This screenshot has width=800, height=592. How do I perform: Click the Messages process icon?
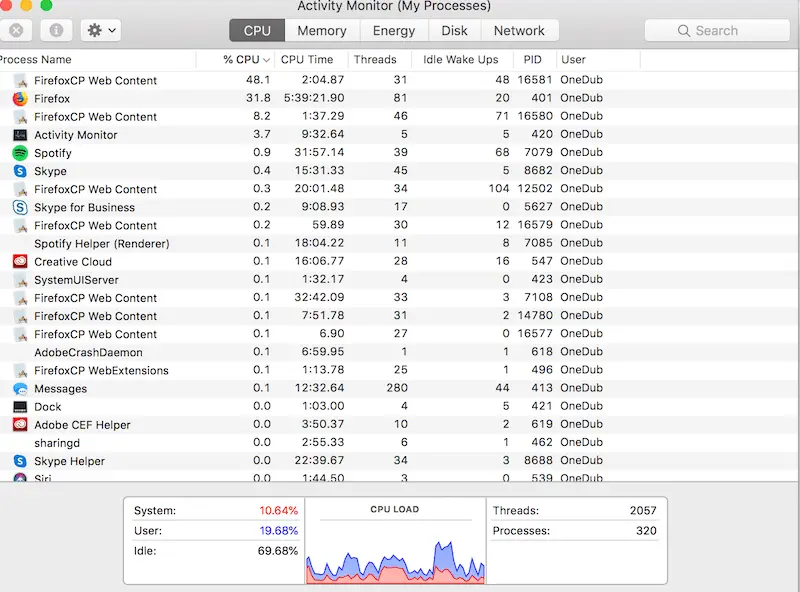click(x=20, y=389)
